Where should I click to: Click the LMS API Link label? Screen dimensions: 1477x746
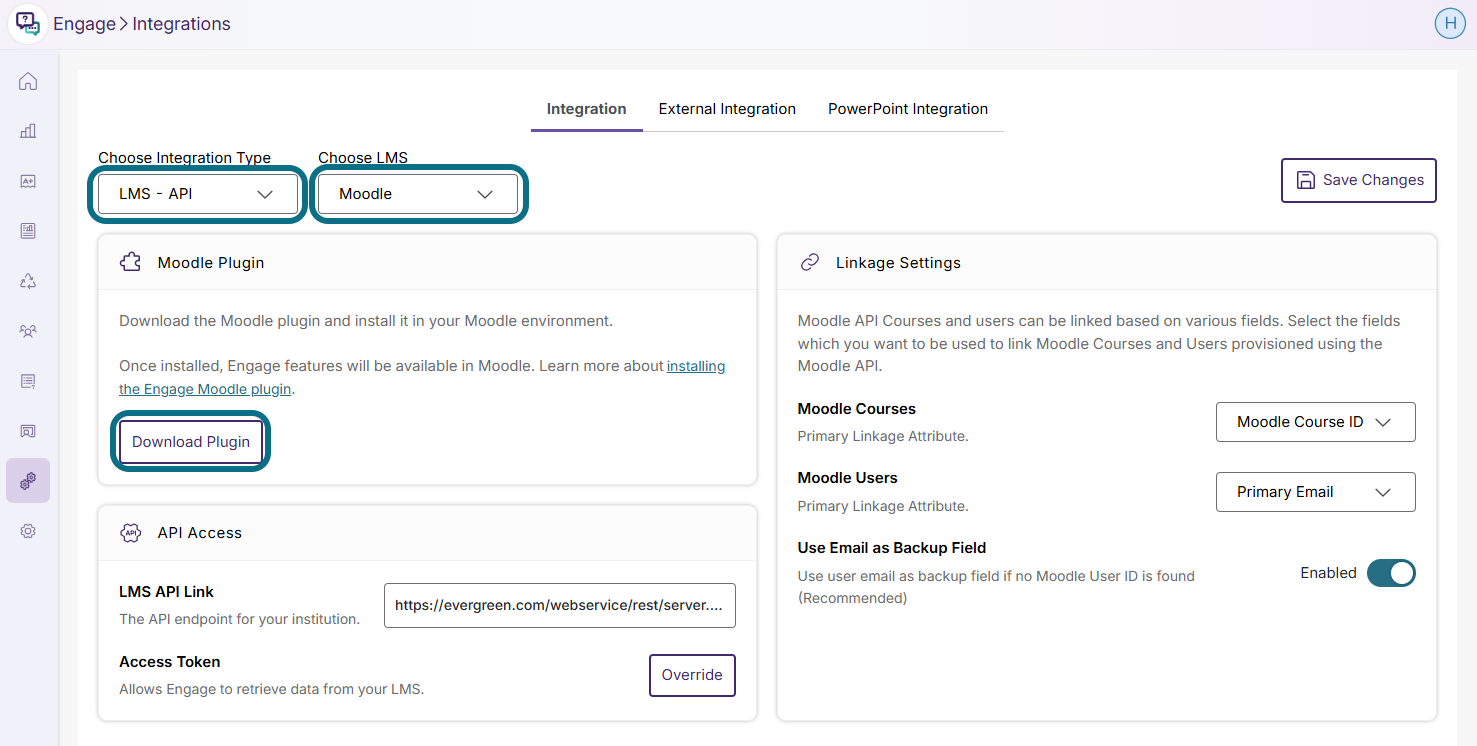click(x=167, y=592)
